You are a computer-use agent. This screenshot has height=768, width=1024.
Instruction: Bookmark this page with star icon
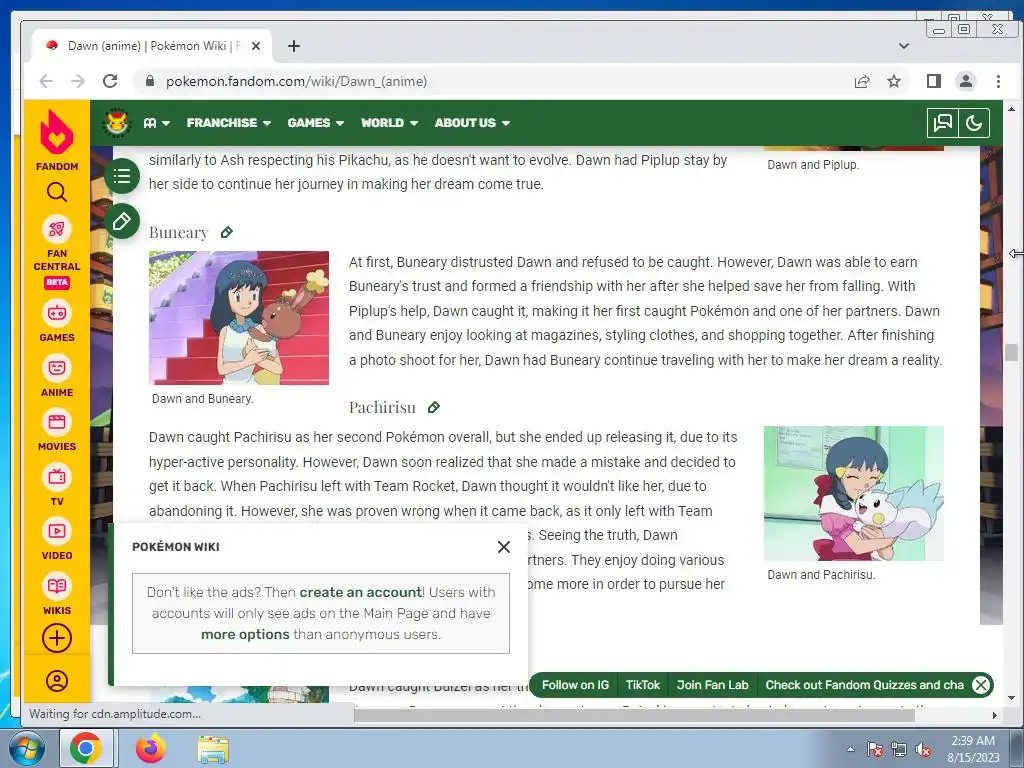click(x=894, y=81)
